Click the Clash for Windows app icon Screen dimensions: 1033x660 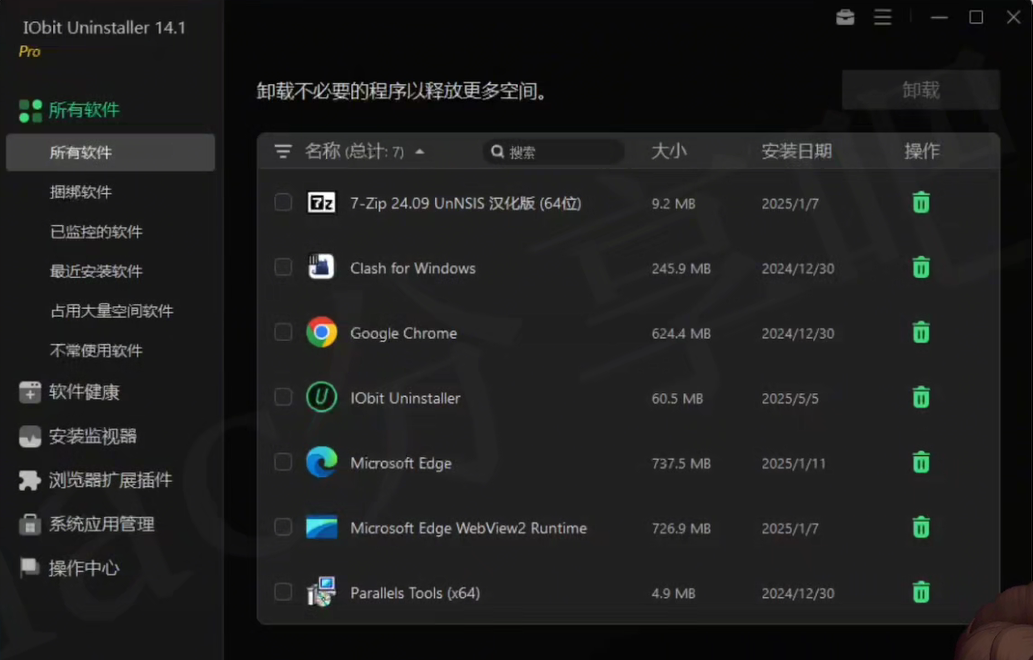click(x=321, y=267)
